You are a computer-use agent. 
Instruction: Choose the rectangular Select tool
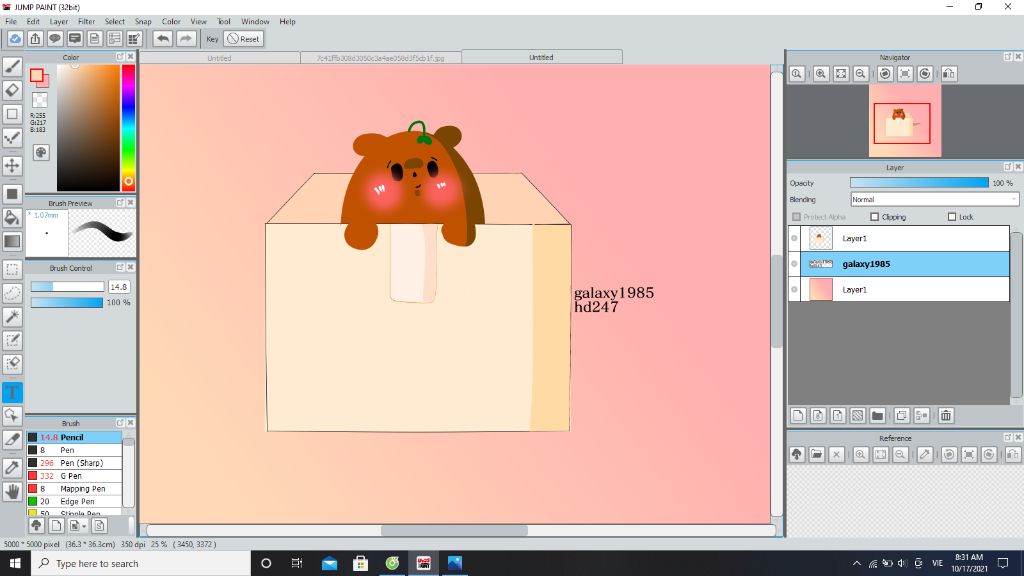click(x=12, y=269)
